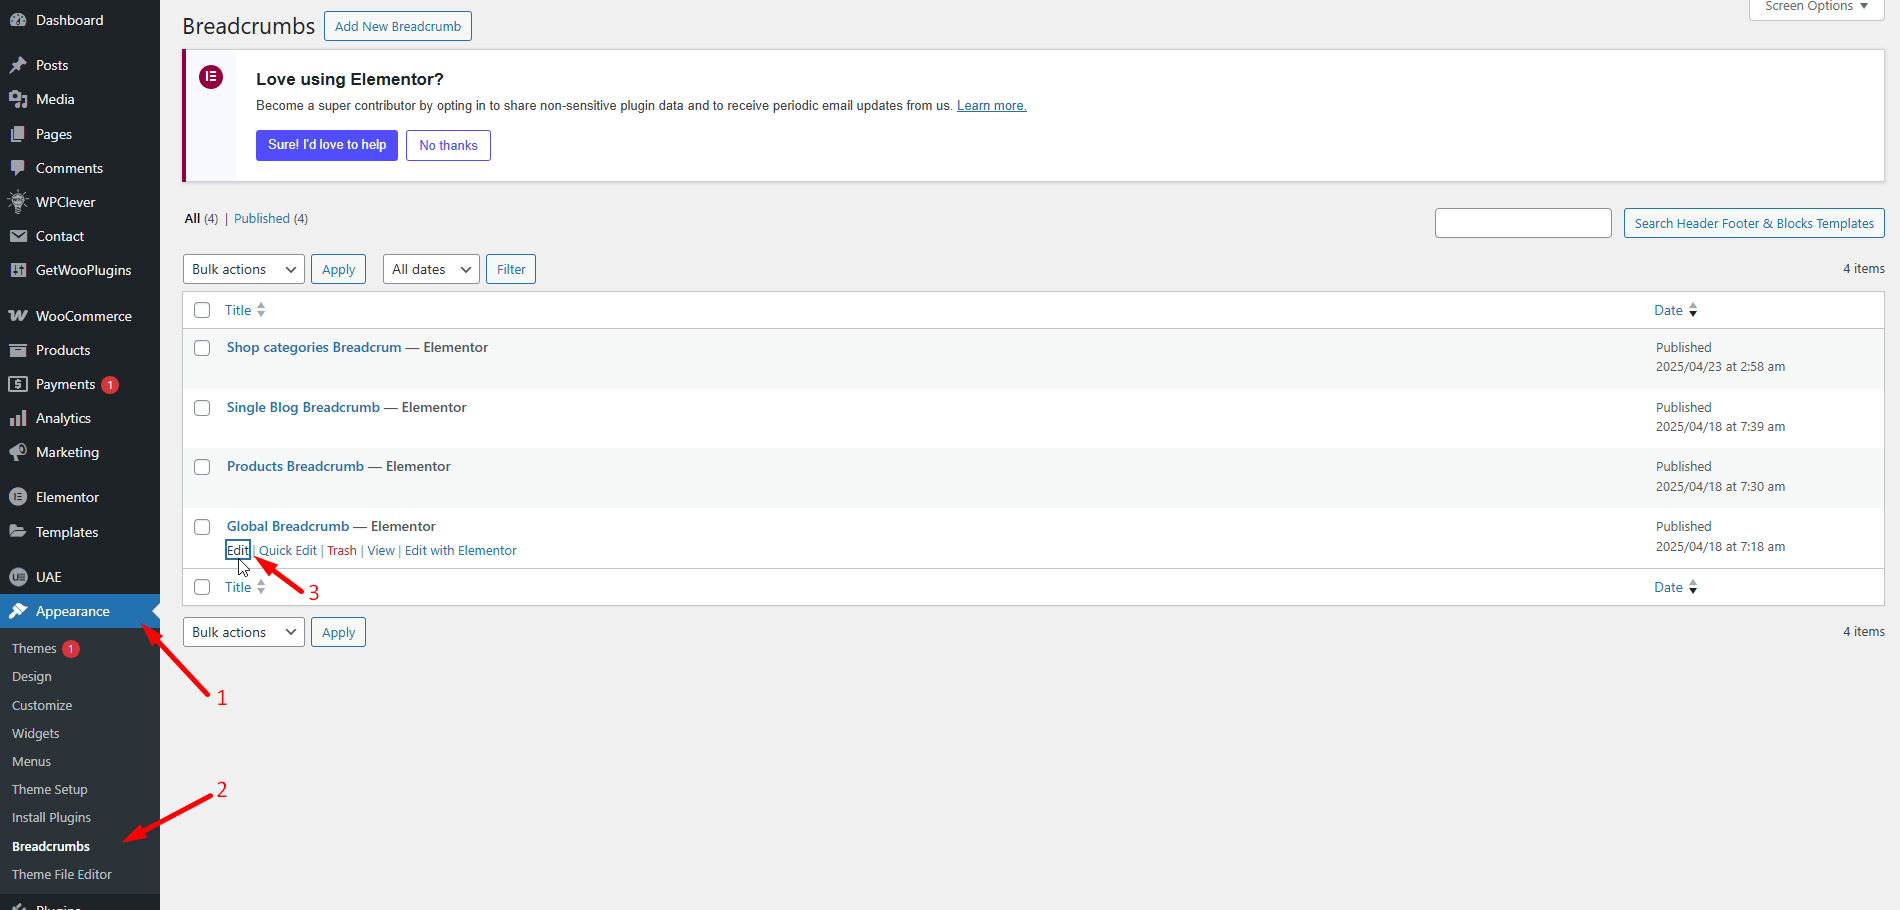Open the top Bulk actions dropdown
Viewport: 1900px width, 910px height.
(x=244, y=269)
